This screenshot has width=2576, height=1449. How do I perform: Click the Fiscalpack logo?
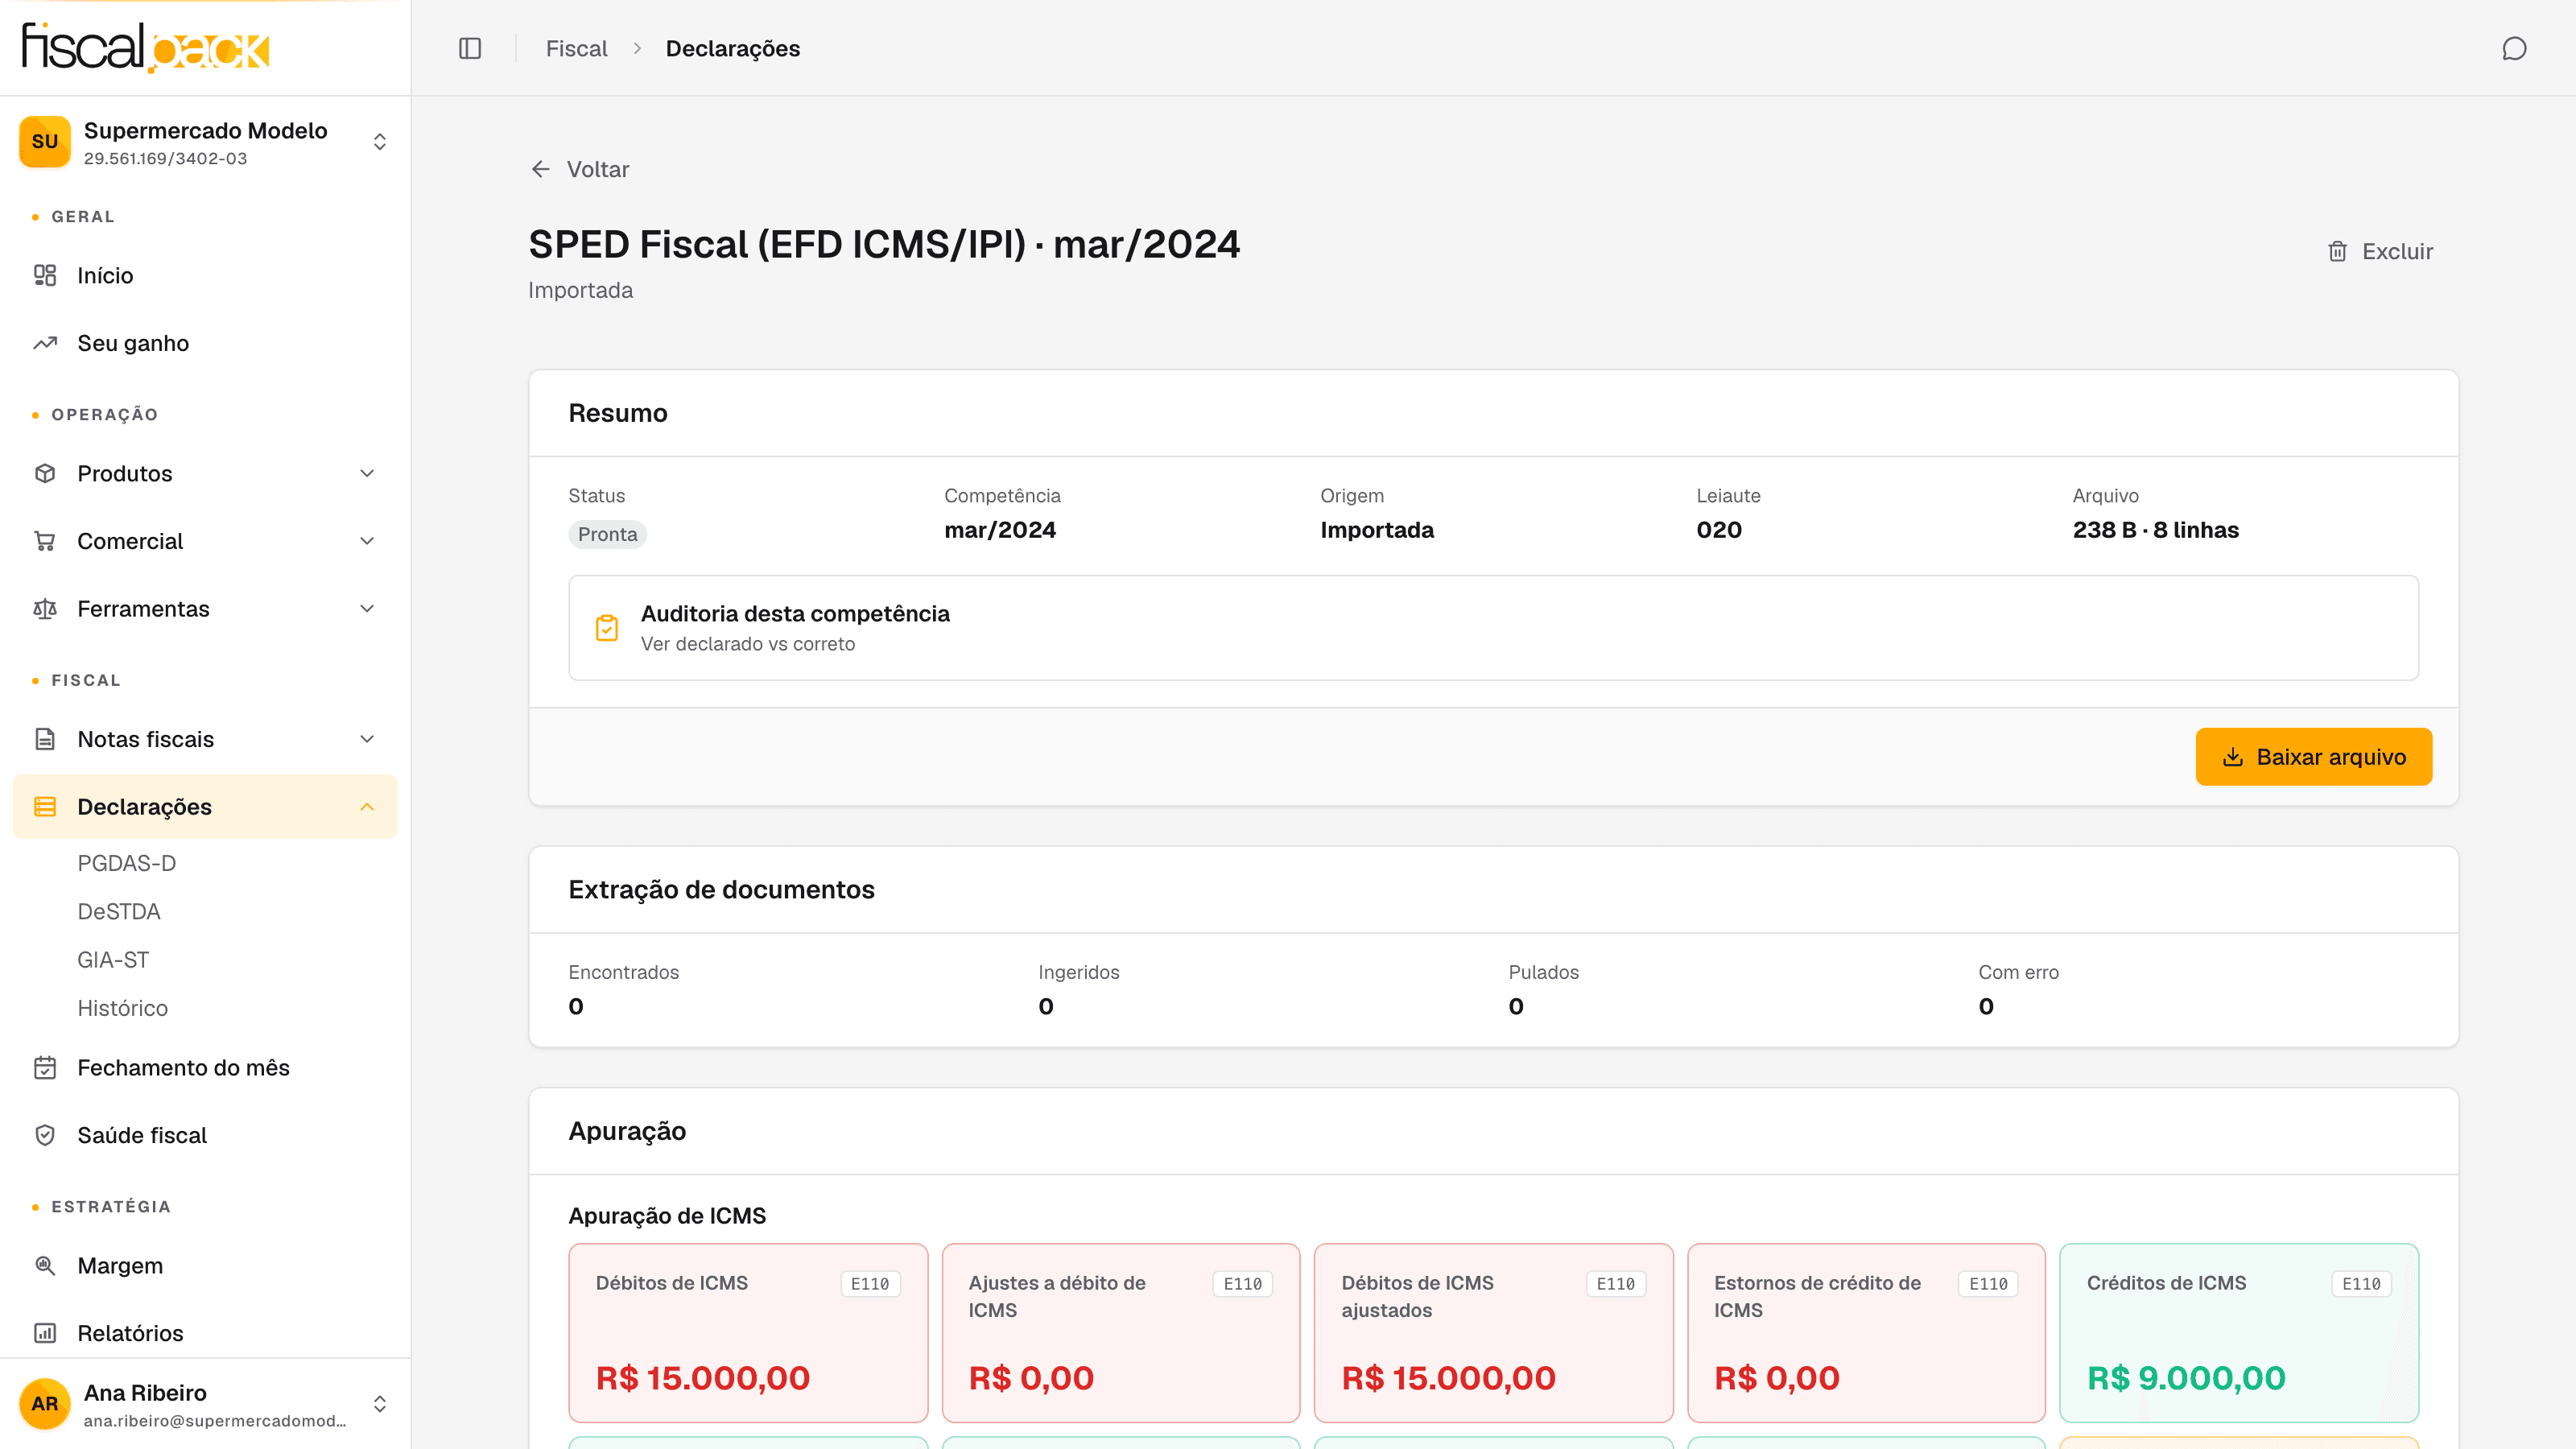pyautogui.click(x=146, y=47)
